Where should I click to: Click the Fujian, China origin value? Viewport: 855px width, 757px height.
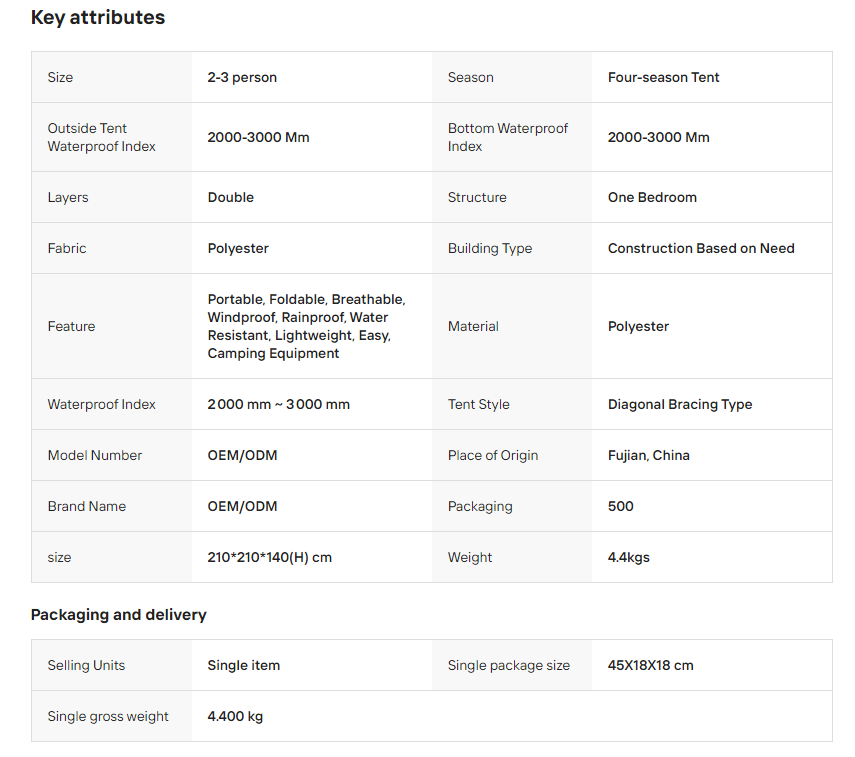649,455
